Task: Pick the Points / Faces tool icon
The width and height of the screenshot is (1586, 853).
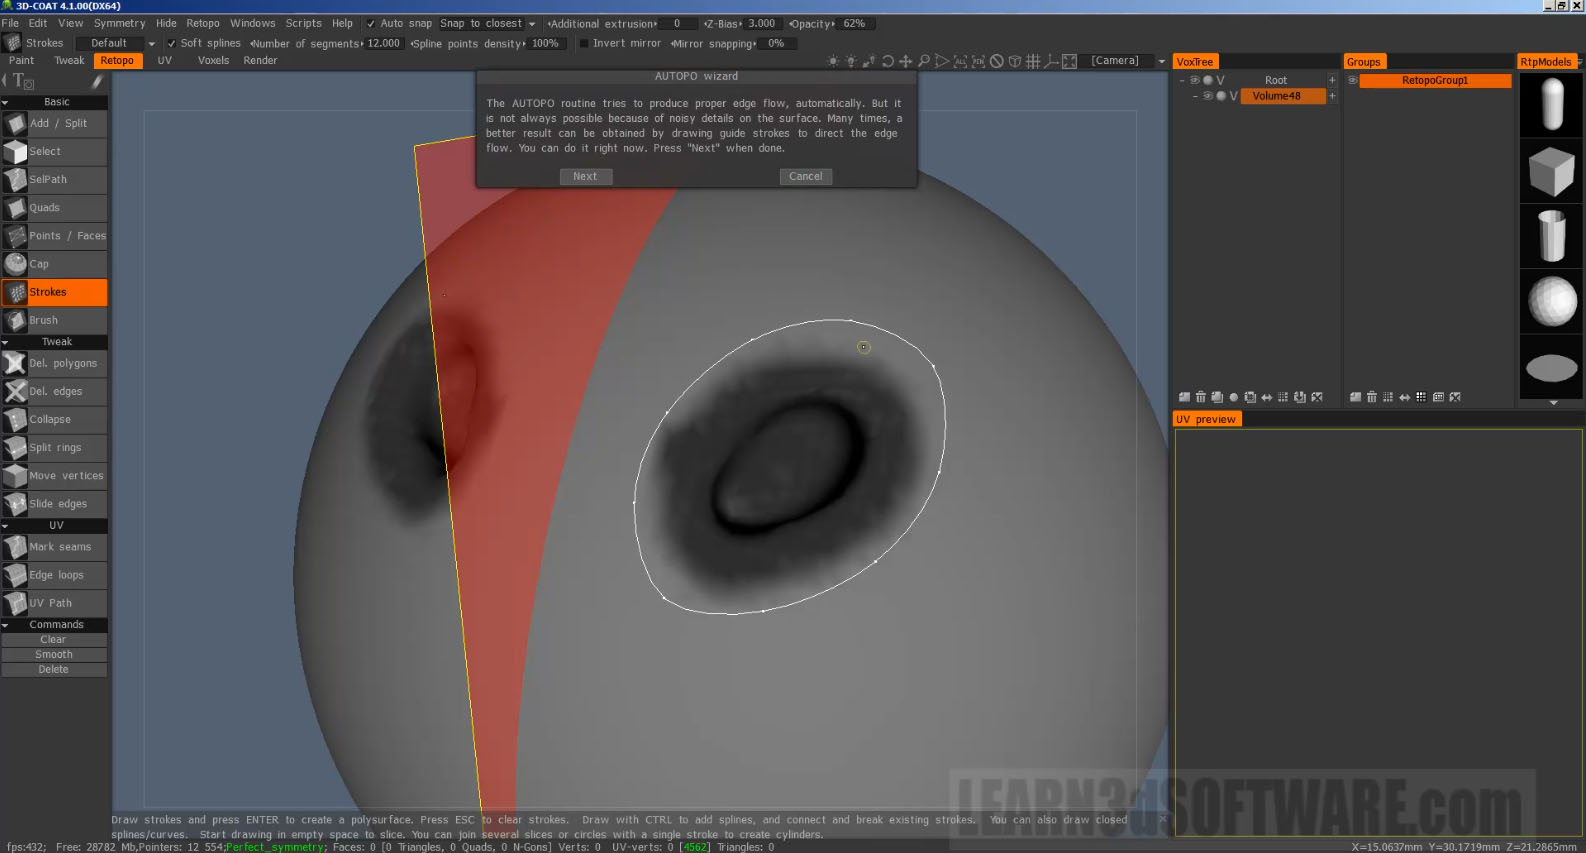Action: point(15,236)
